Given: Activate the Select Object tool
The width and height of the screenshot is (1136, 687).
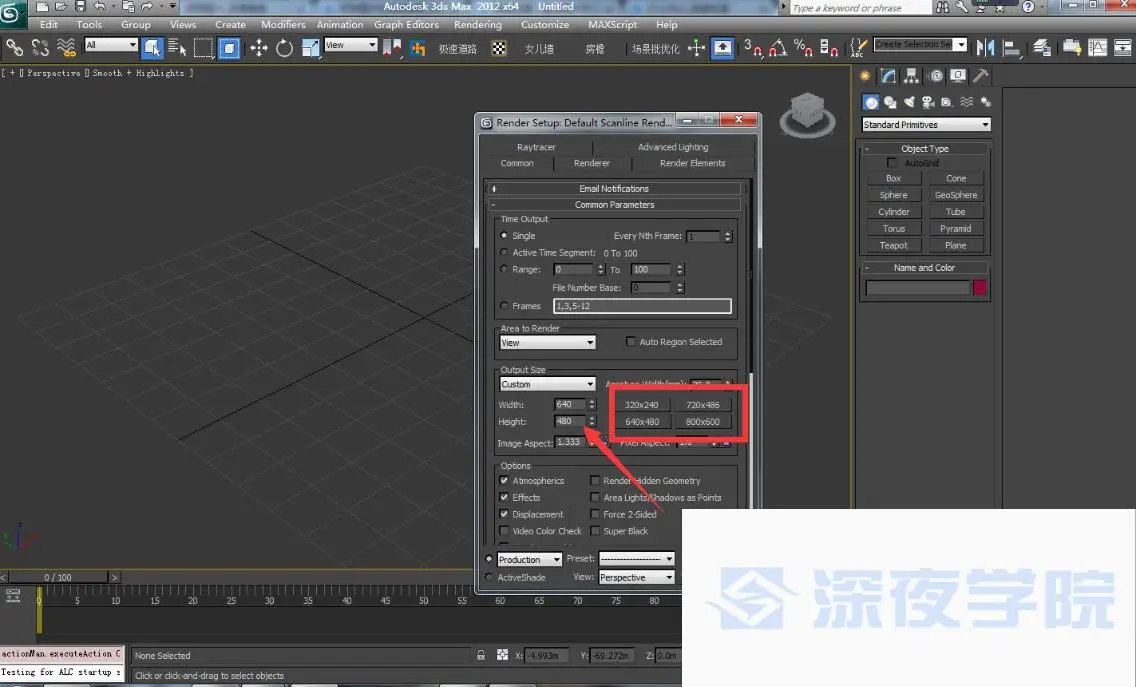Looking at the screenshot, I should click(152, 48).
